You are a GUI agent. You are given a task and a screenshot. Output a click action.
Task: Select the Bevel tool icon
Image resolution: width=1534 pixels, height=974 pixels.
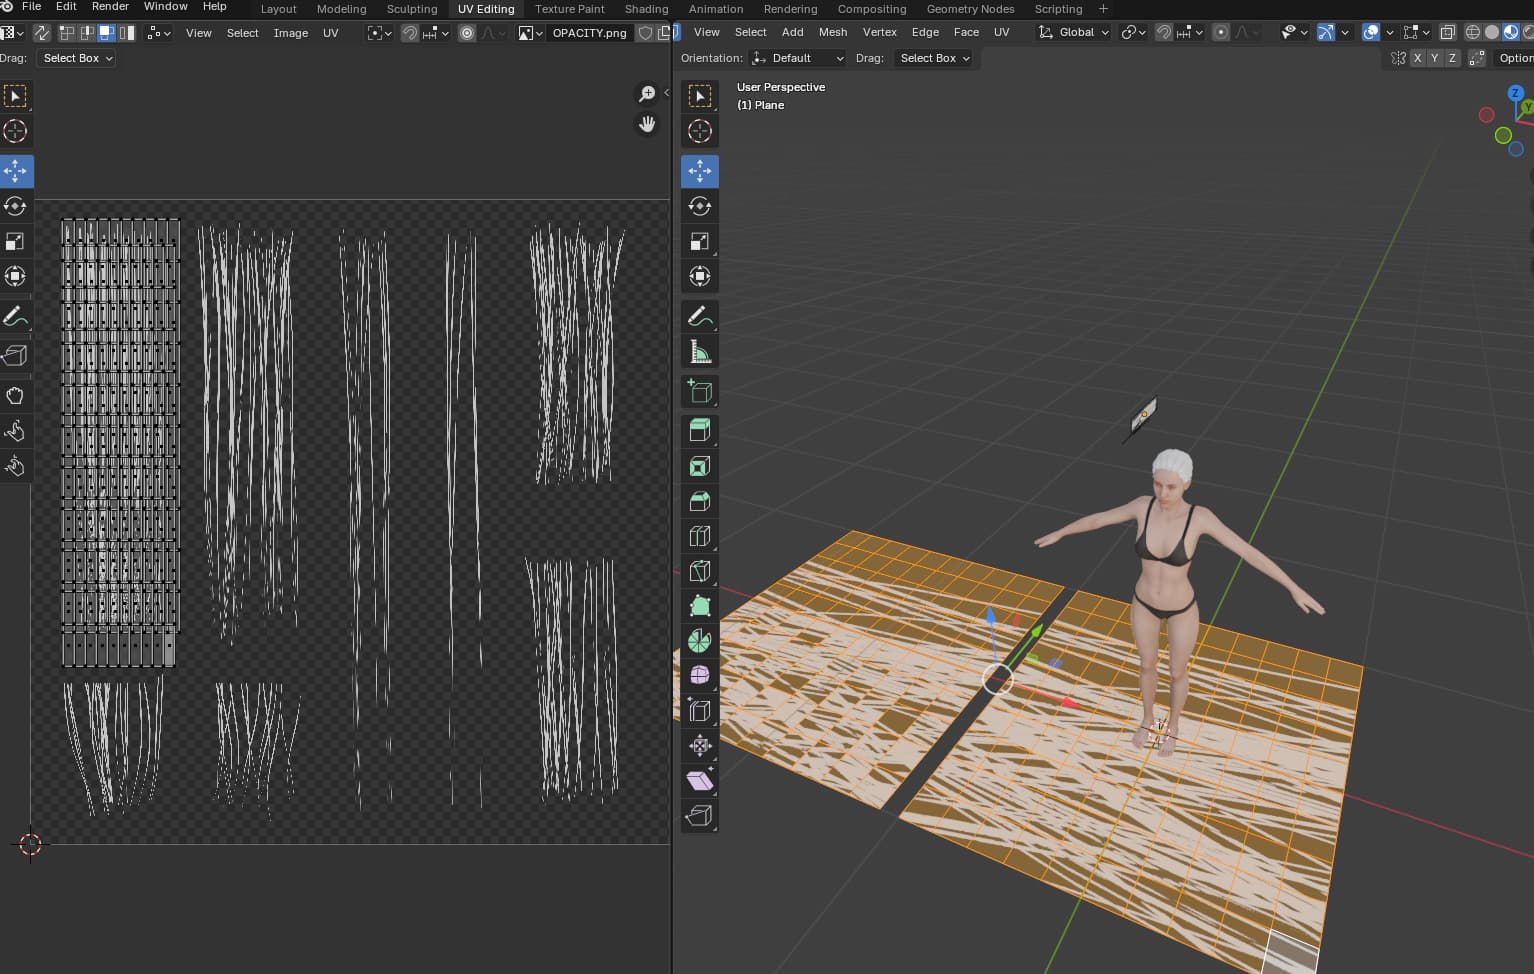coord(699,501)
